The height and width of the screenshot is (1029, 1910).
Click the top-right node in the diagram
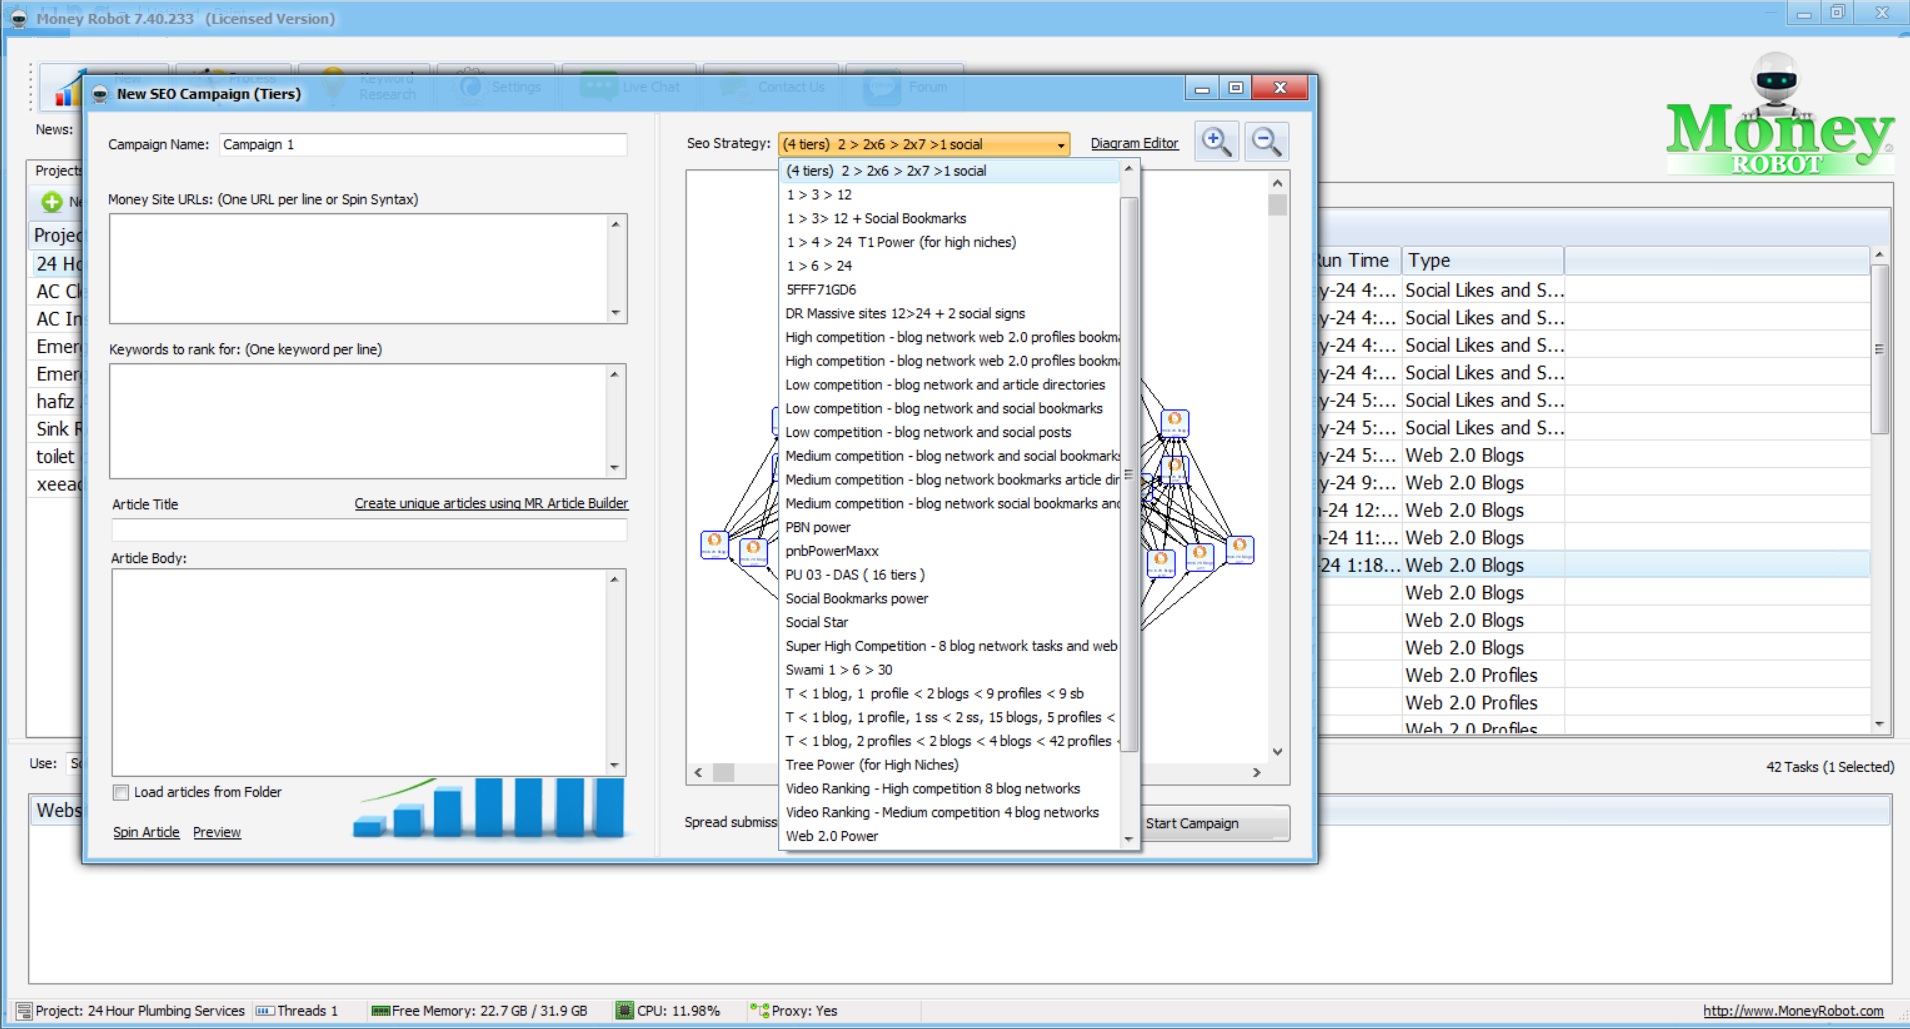tap(1174, 423)
